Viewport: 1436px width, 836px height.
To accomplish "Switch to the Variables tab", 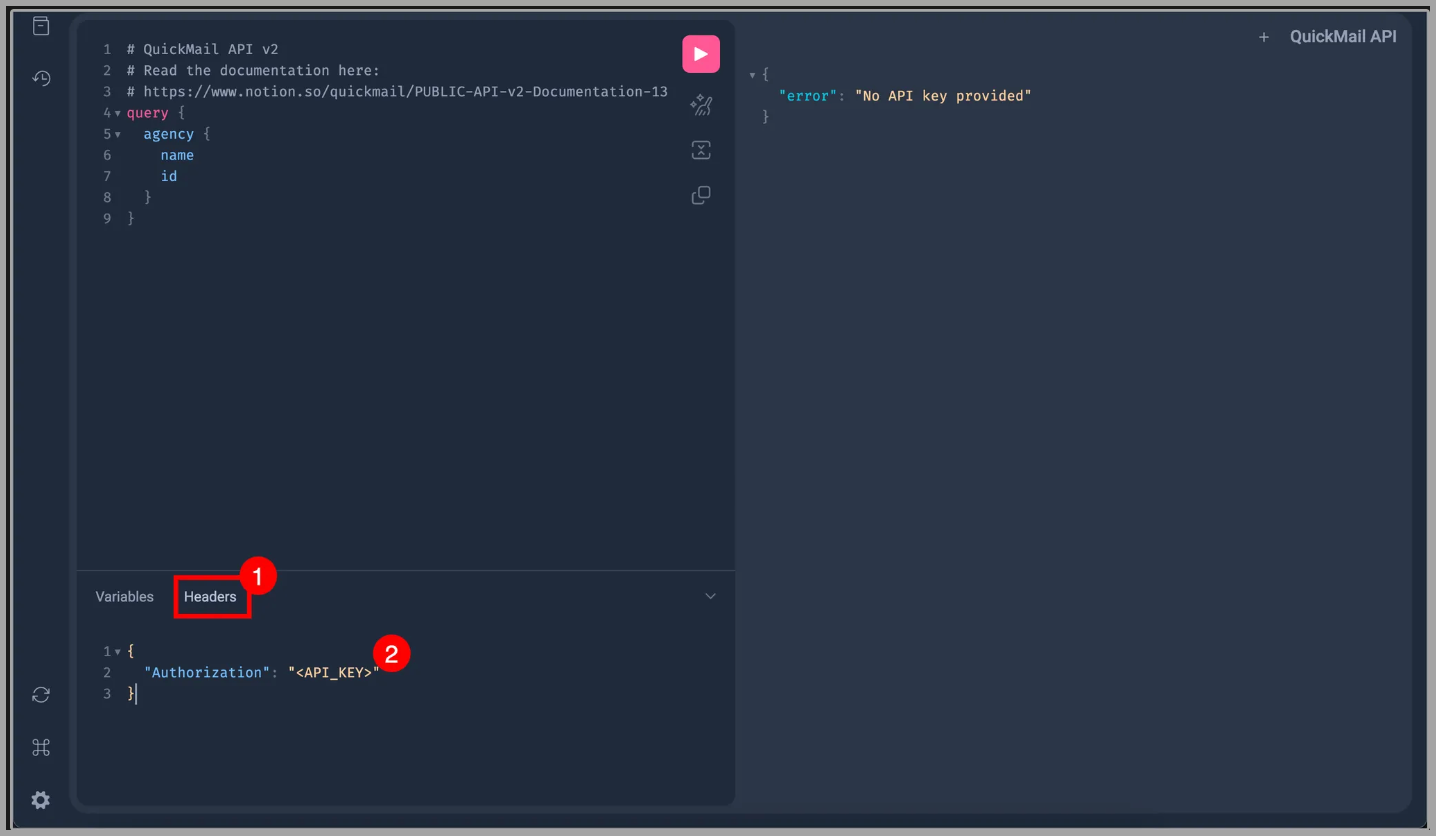I will coord(125,597).
